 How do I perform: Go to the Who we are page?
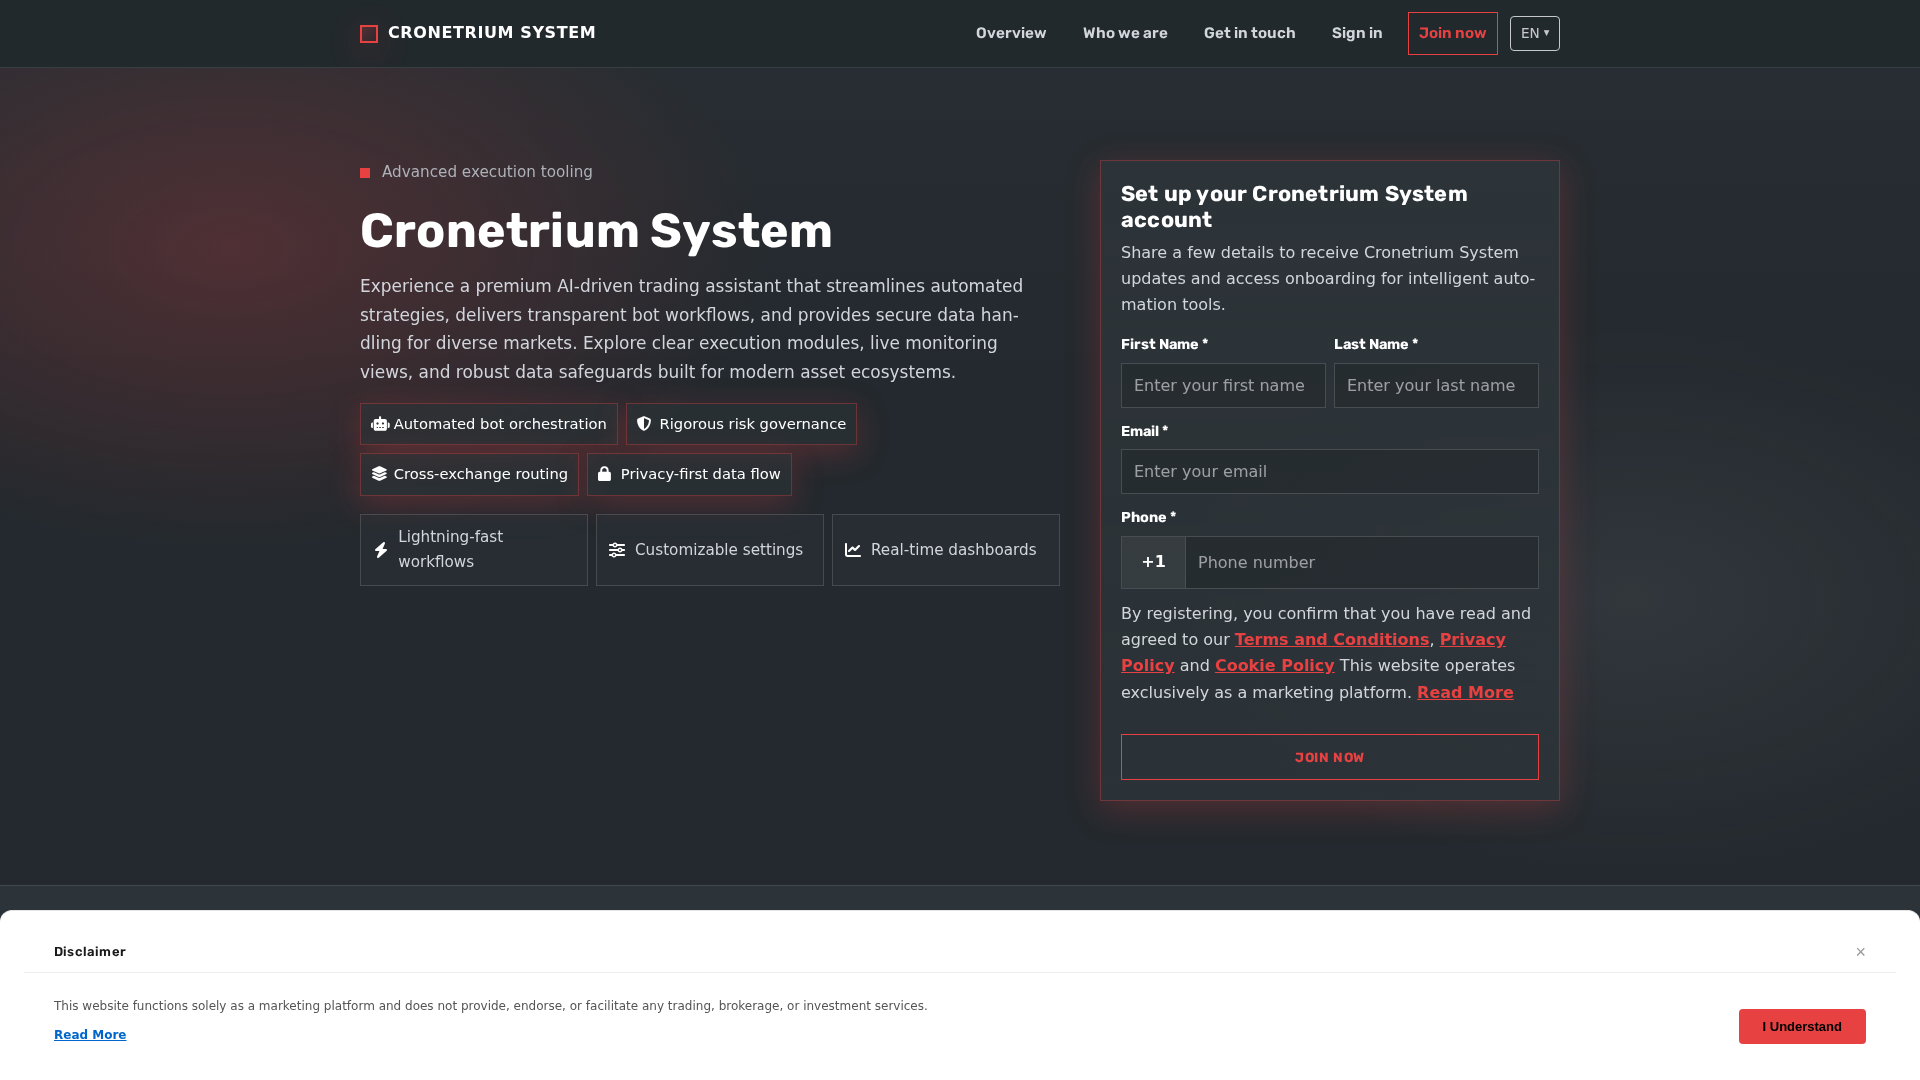click(x=1125, y=33)
